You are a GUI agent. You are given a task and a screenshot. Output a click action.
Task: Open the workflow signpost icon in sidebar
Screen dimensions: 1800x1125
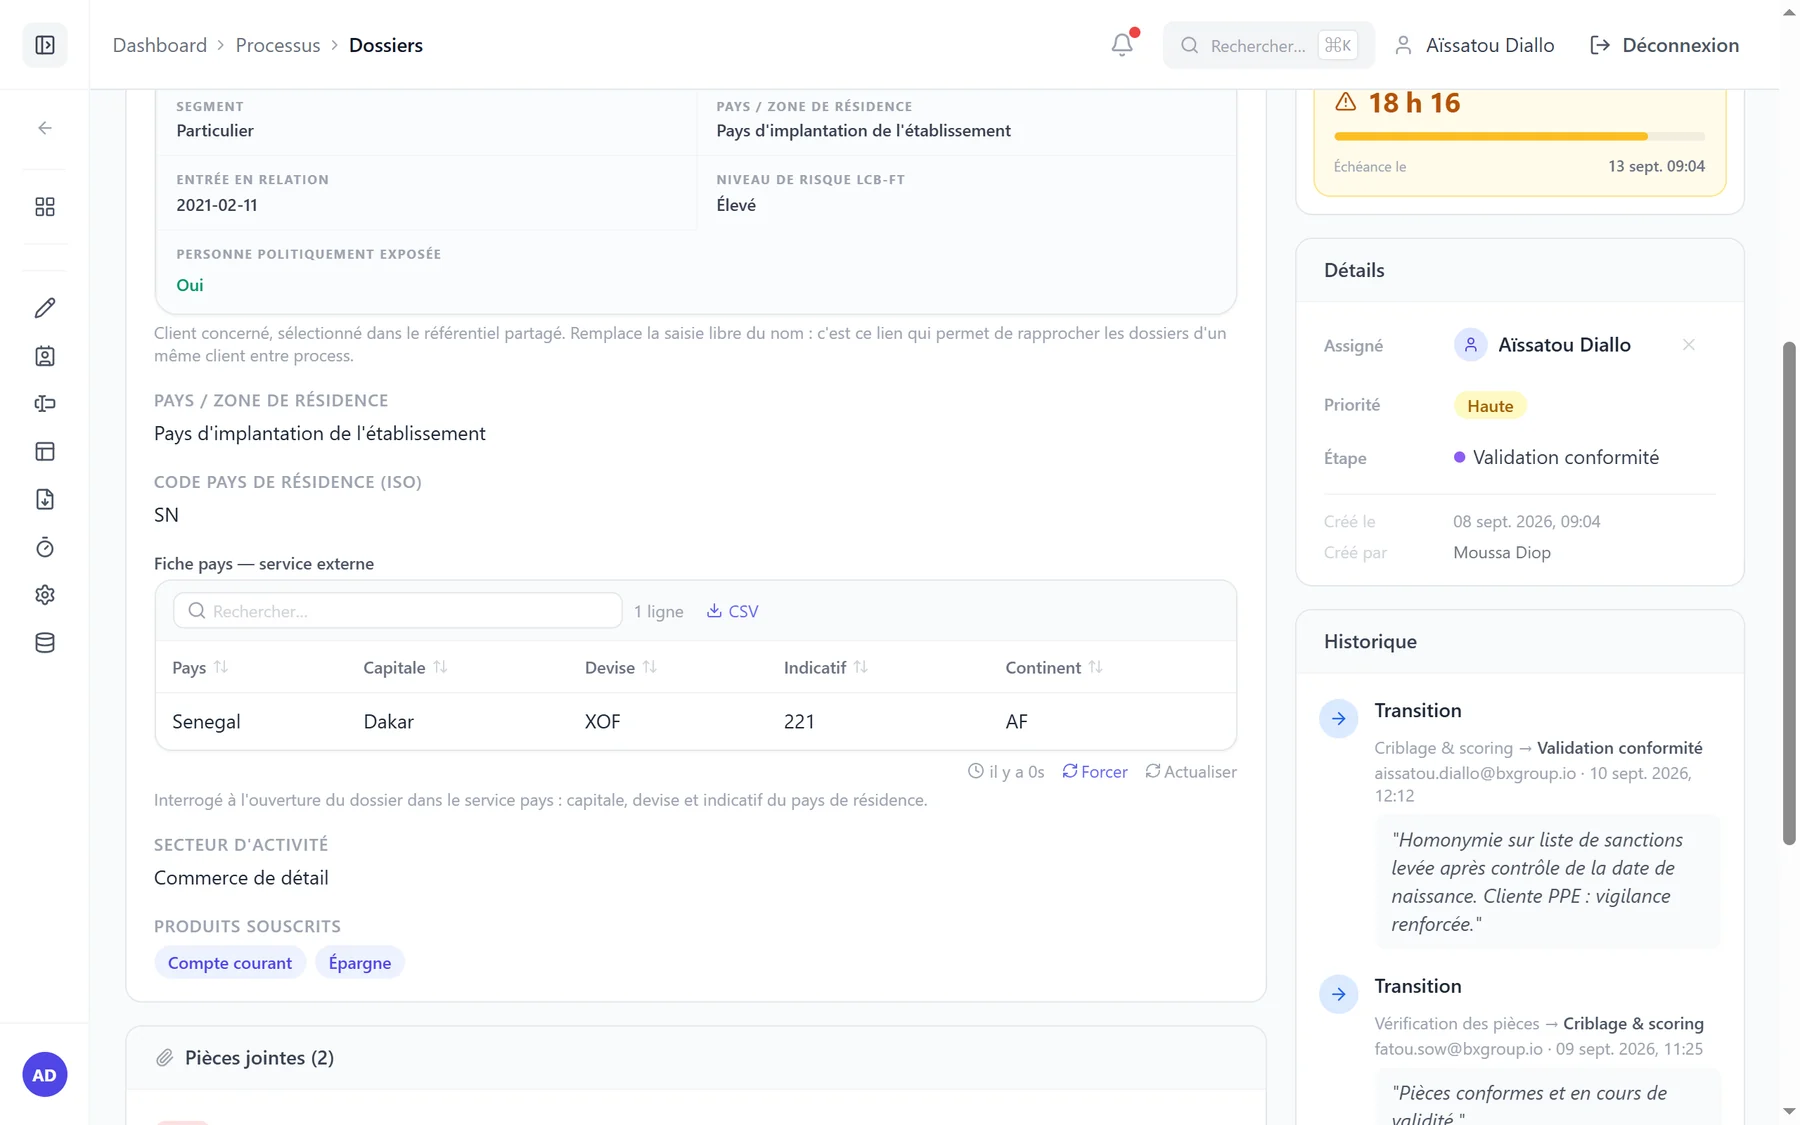click(x=45, y=404)
